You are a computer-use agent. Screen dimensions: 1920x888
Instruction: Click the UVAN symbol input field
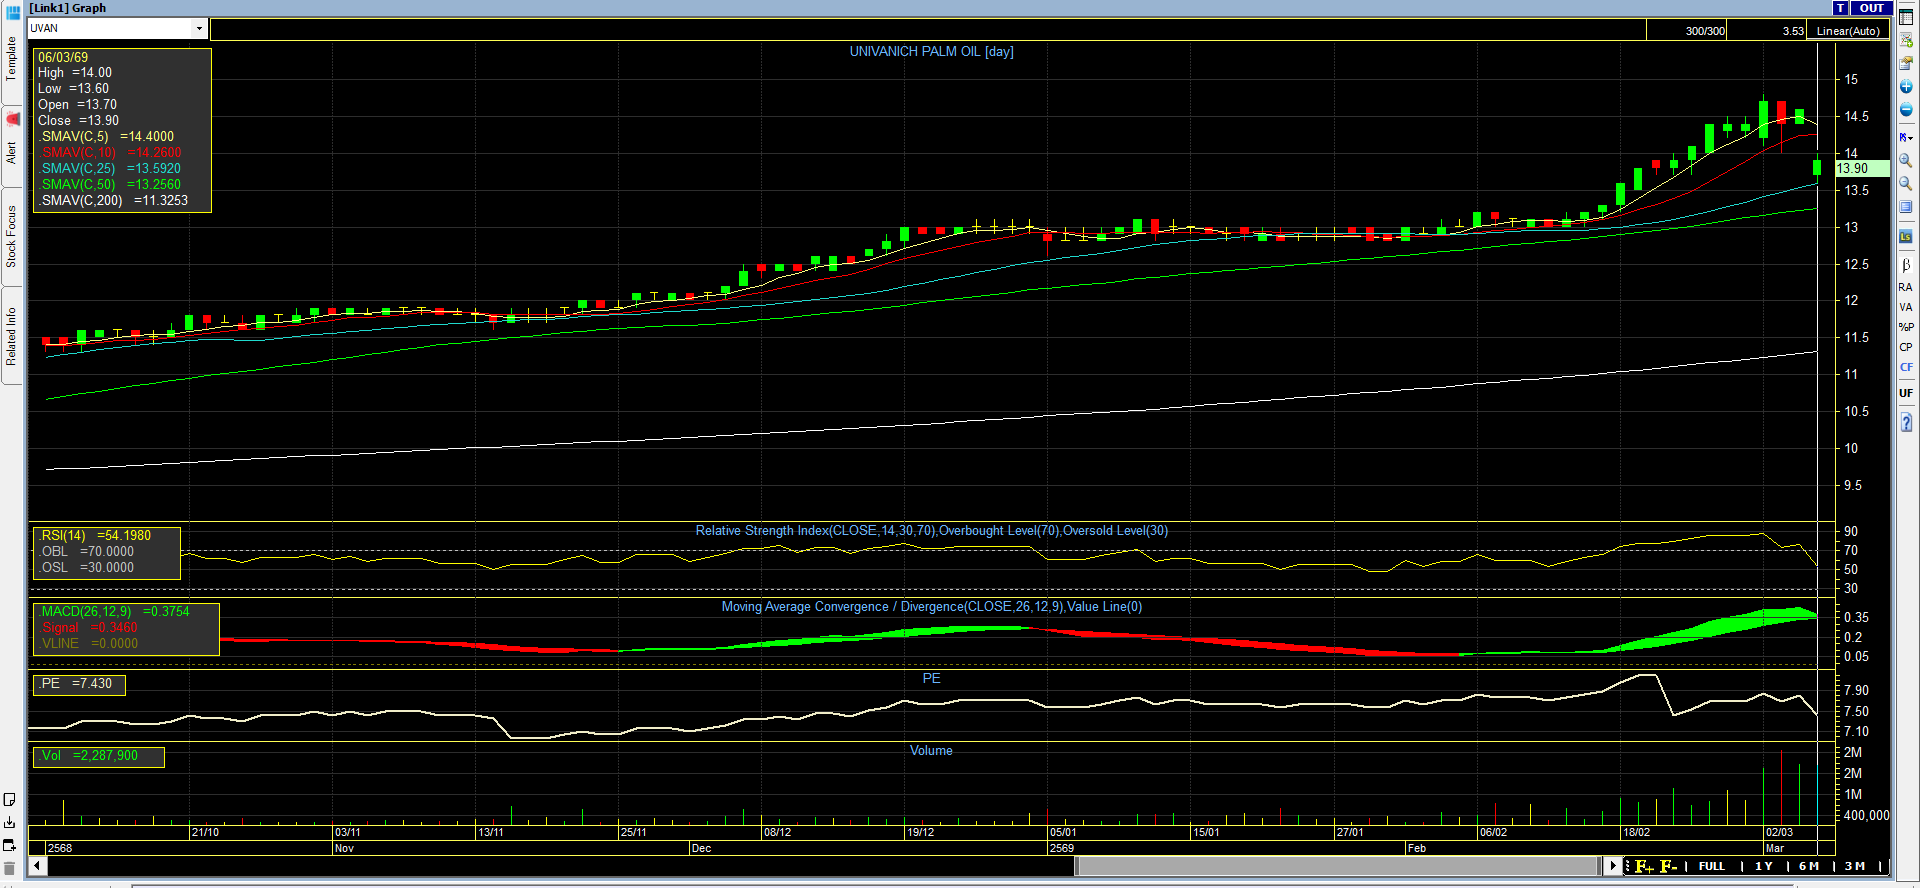tap(111, 29)
